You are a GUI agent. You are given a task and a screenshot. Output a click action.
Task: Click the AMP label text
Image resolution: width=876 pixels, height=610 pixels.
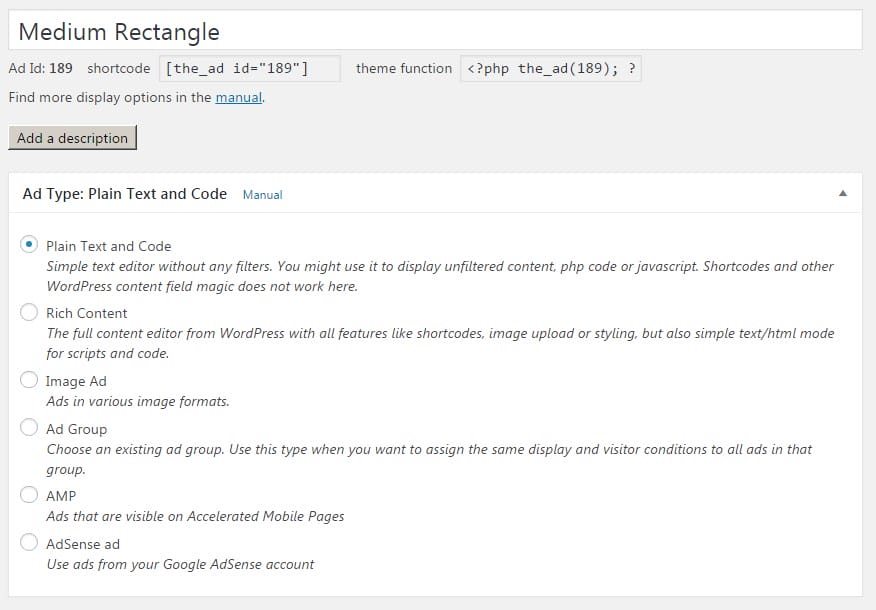click(x=61, y=496)
